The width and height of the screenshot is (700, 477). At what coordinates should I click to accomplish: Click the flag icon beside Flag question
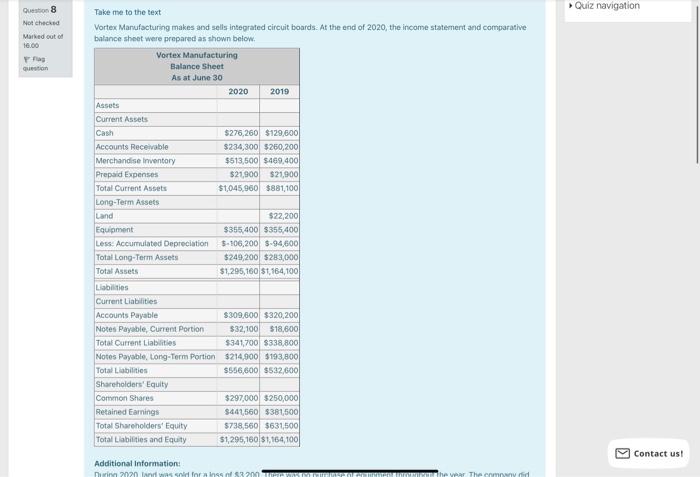pyautogui.click(x=26, y=59)
